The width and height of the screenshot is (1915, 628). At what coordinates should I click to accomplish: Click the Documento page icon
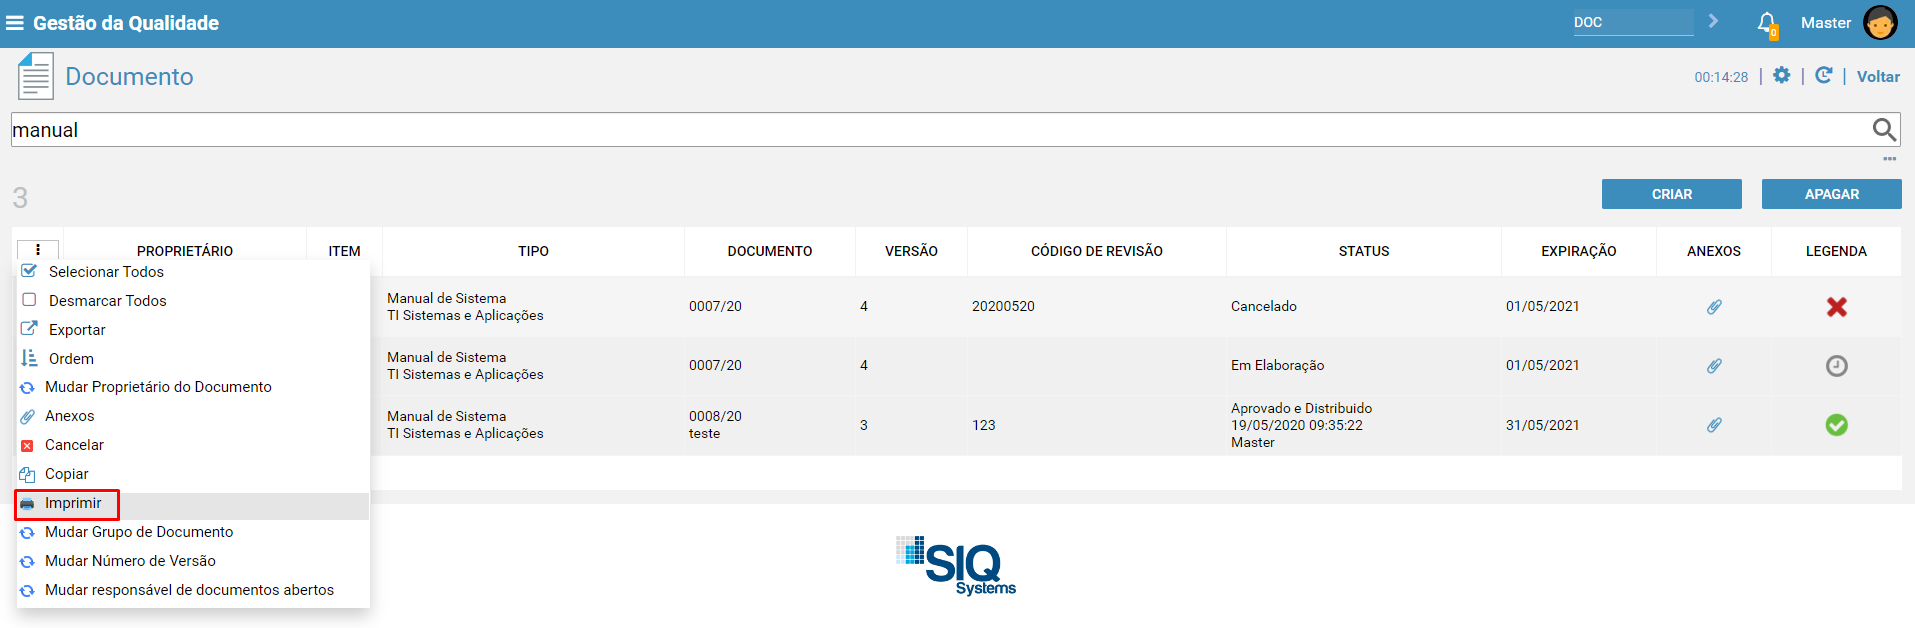tap(35, 76)
